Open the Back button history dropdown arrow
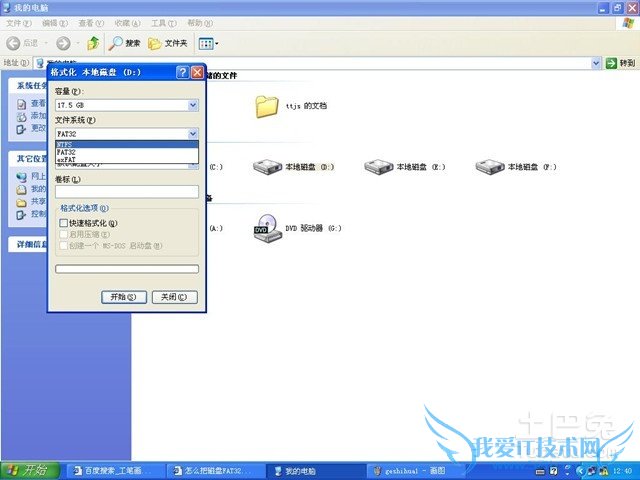640x480 pixels. coord(46,43)
